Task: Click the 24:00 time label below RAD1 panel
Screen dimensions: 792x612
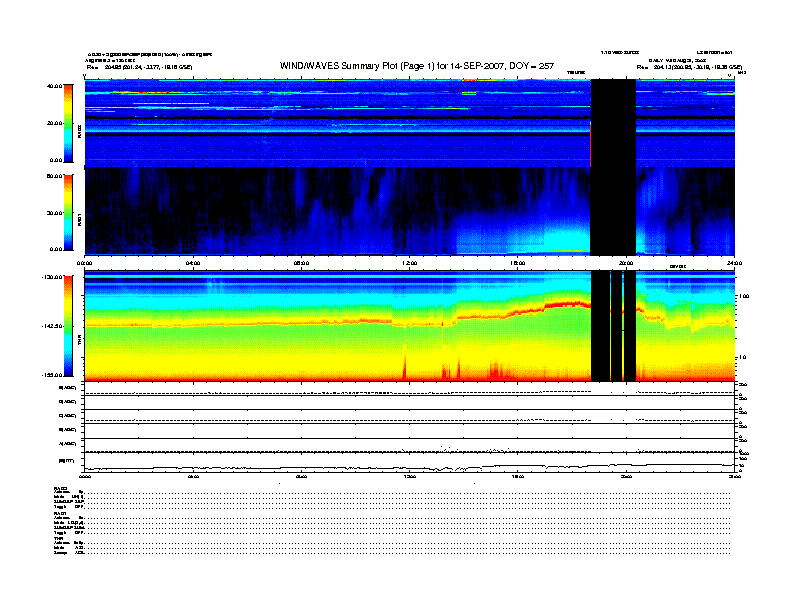Action: [x=734, y=263]
